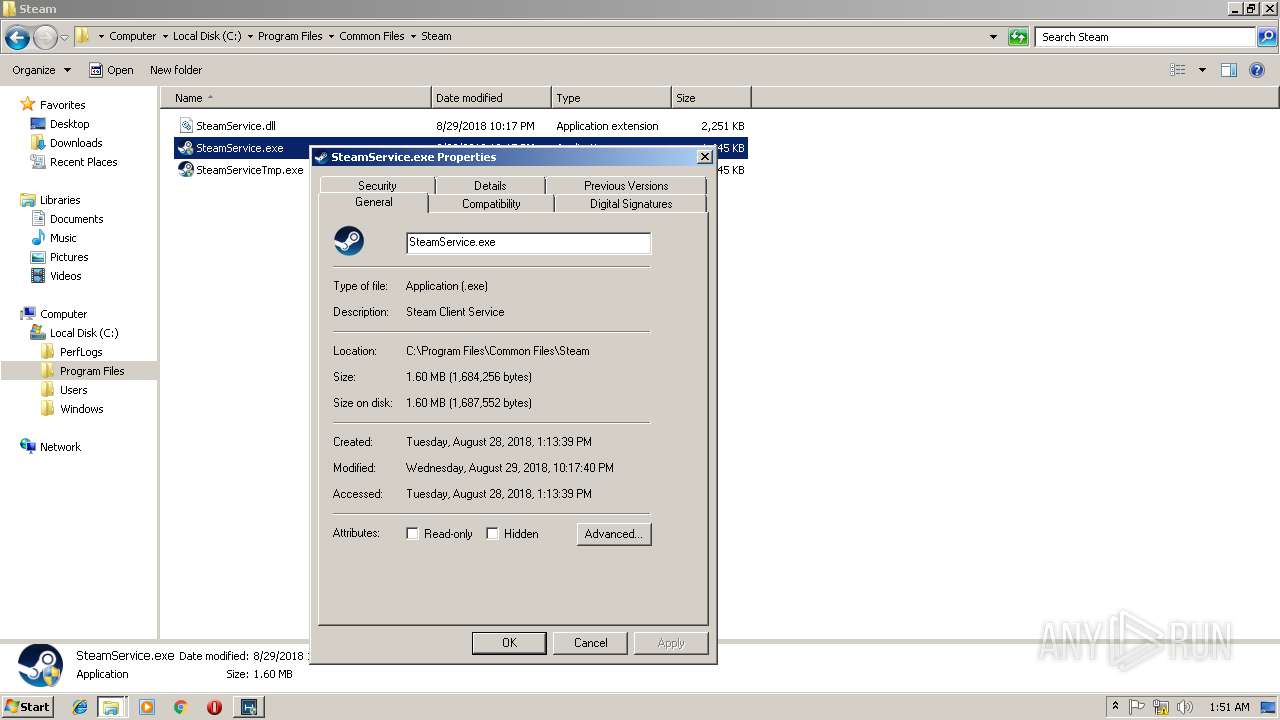Screen dimensions: 1280x720
Task: Click the Windows Explorer taskbar icon
Action: [x=111, y=707]
